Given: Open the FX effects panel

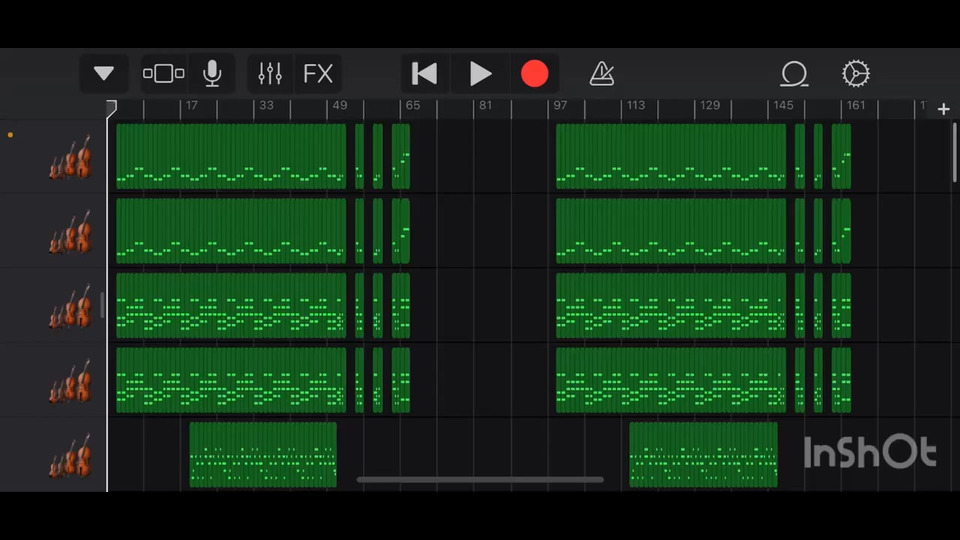Looking at the screenshot, I should [x=318, y=73].
